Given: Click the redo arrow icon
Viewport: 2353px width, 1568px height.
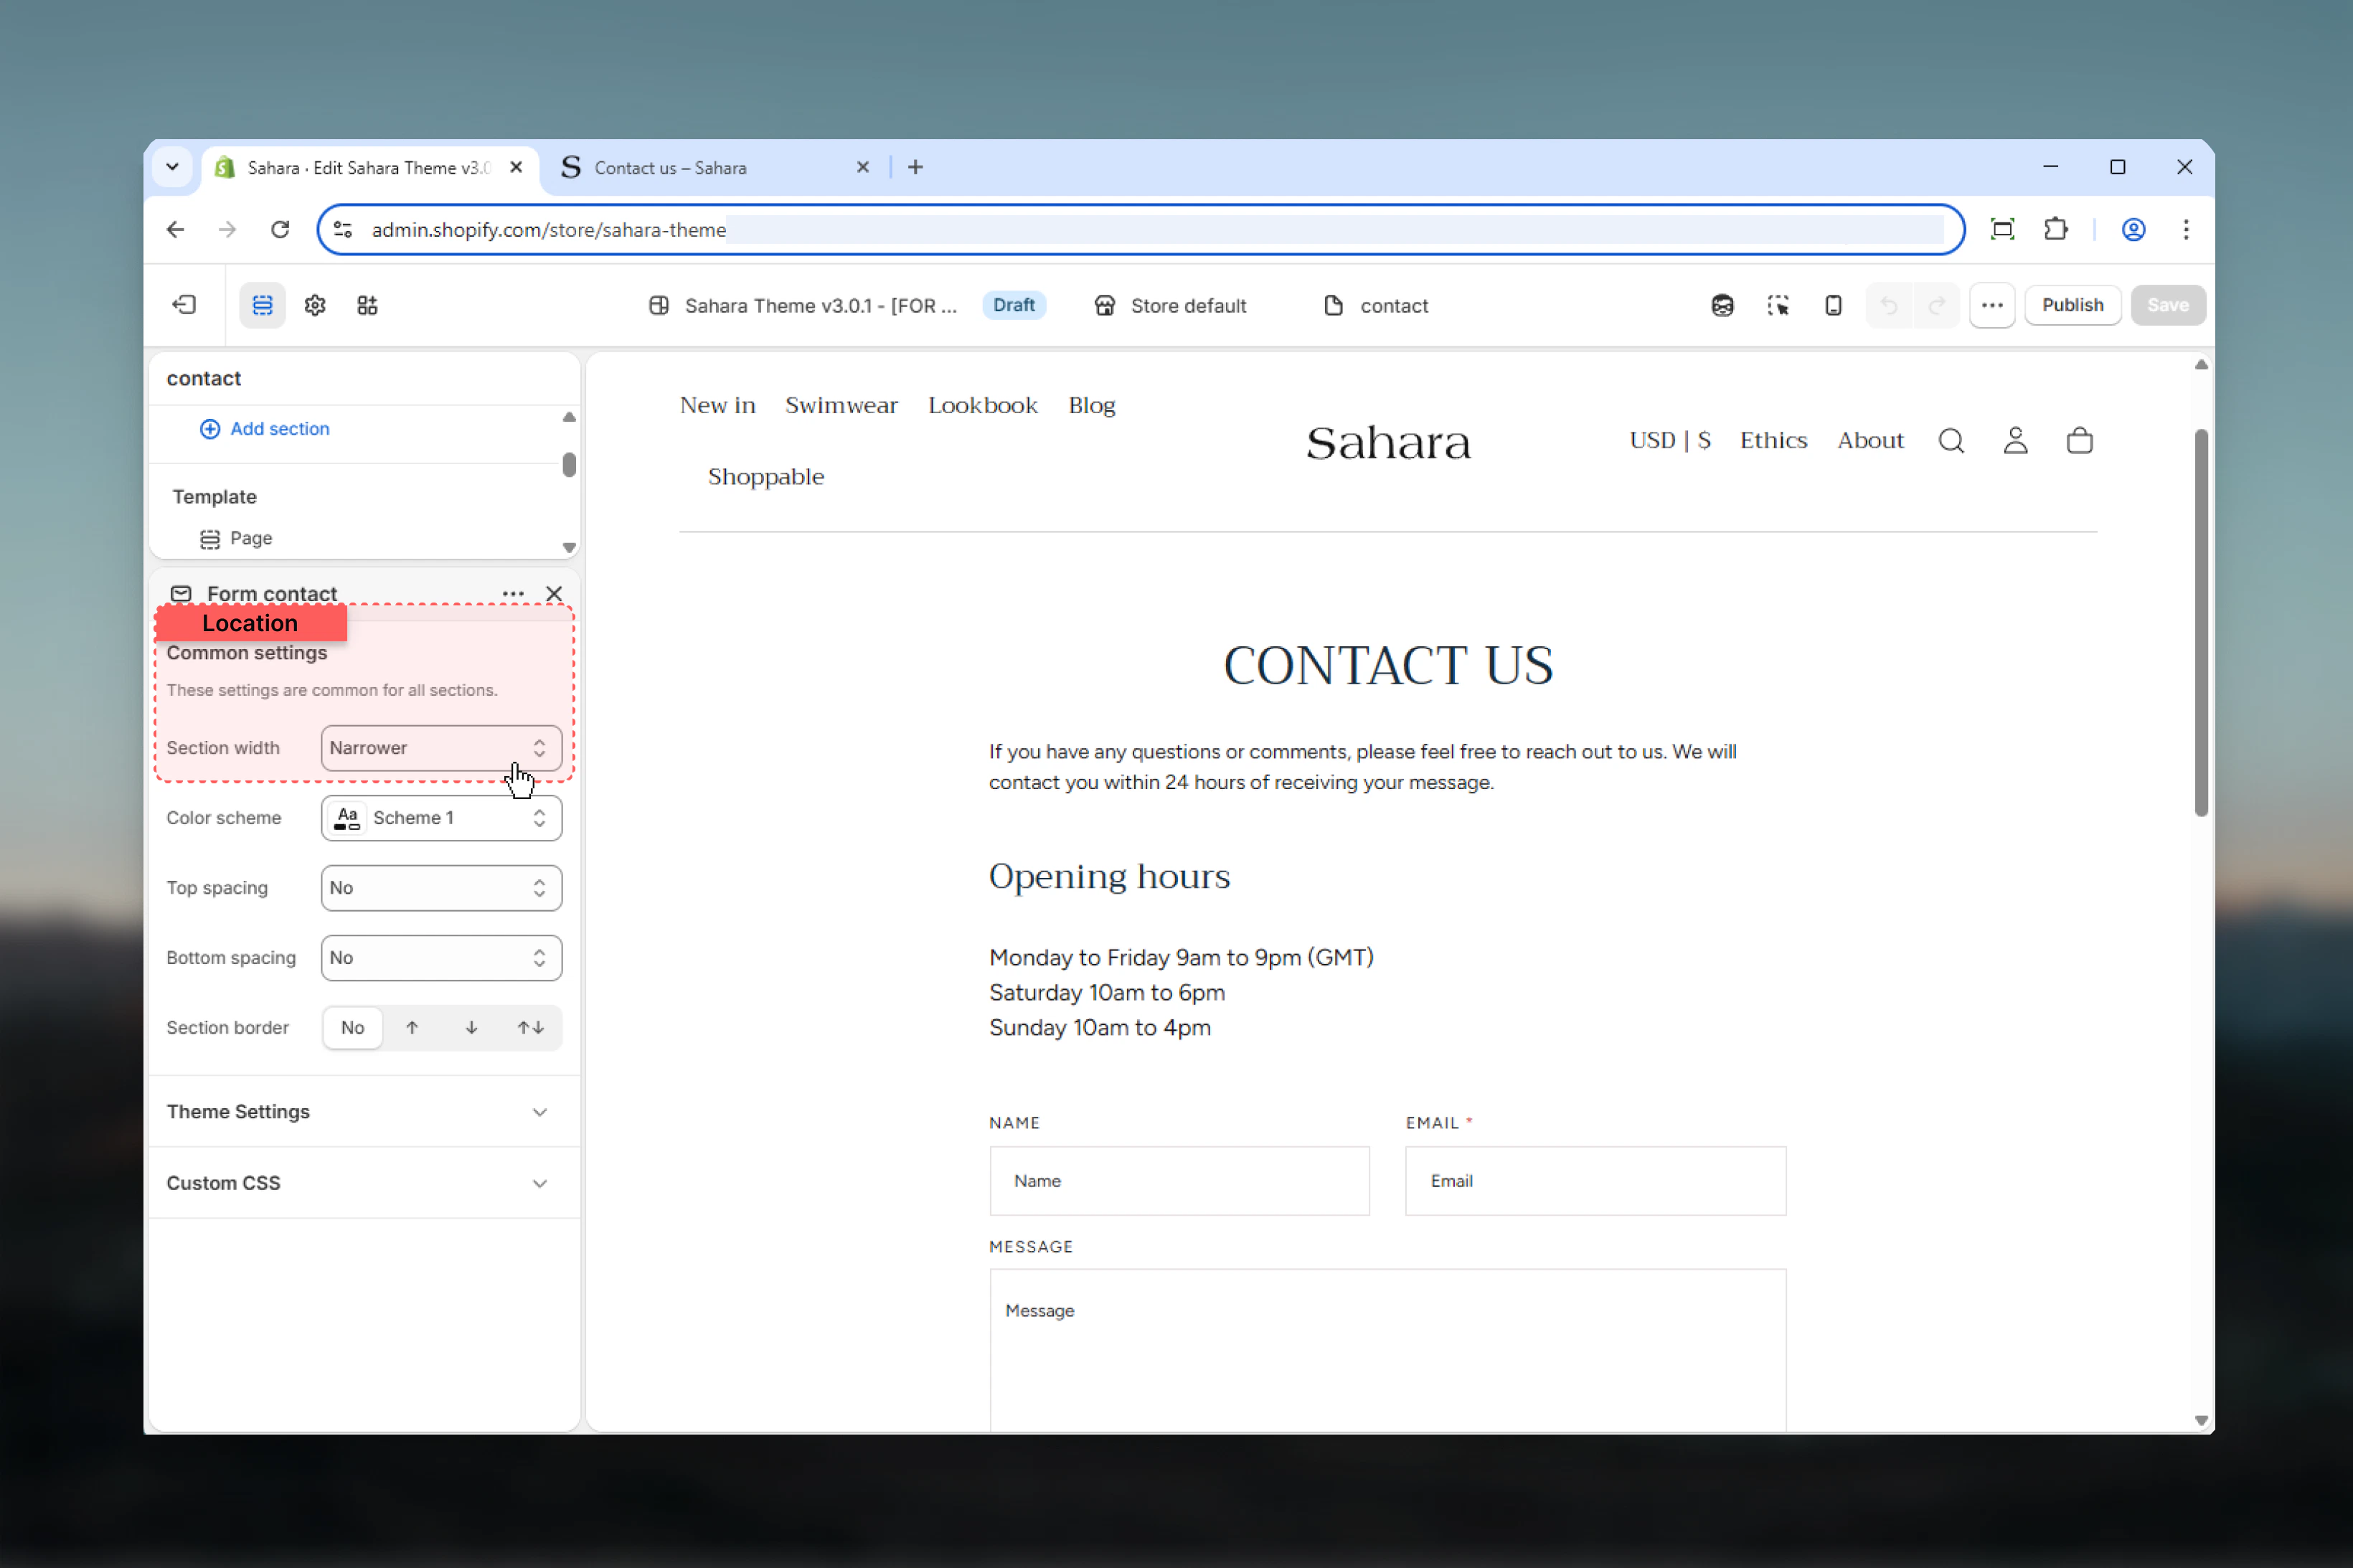Looking at the screenshot, I should 1937,305.
